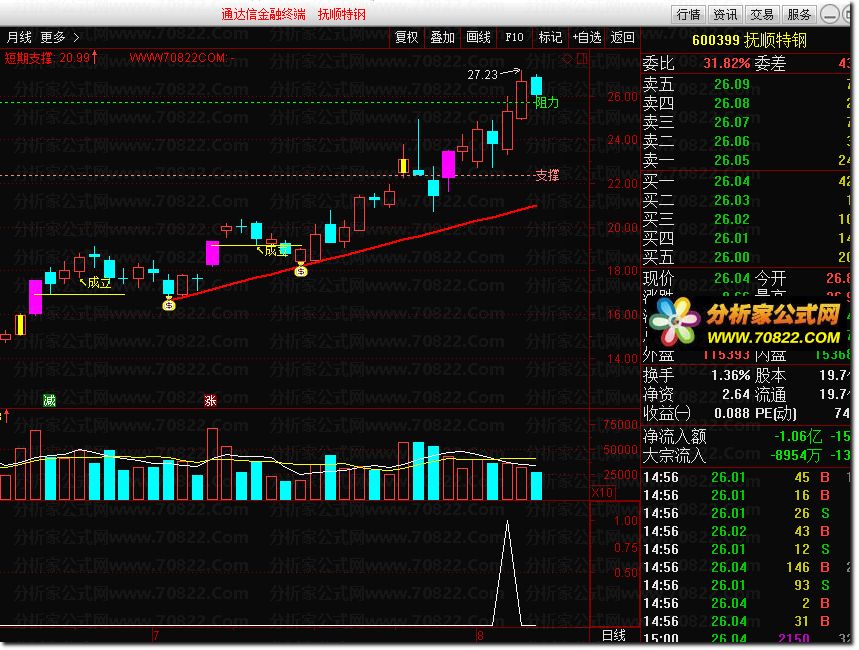Click the 收益(一) 0.088 earnings value

tap(732, 414)
